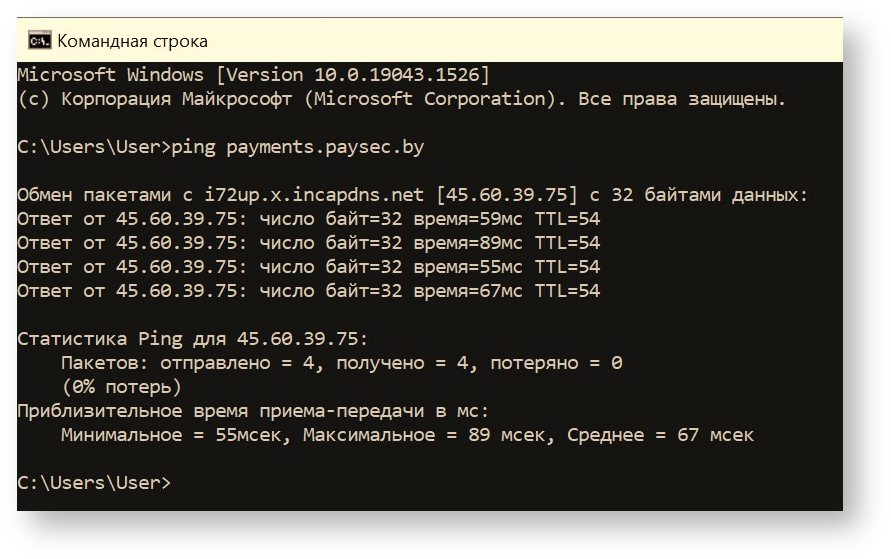Click the "Среднее = 67 мсек" value
The image size is (891, 559).
pos(661,435)
